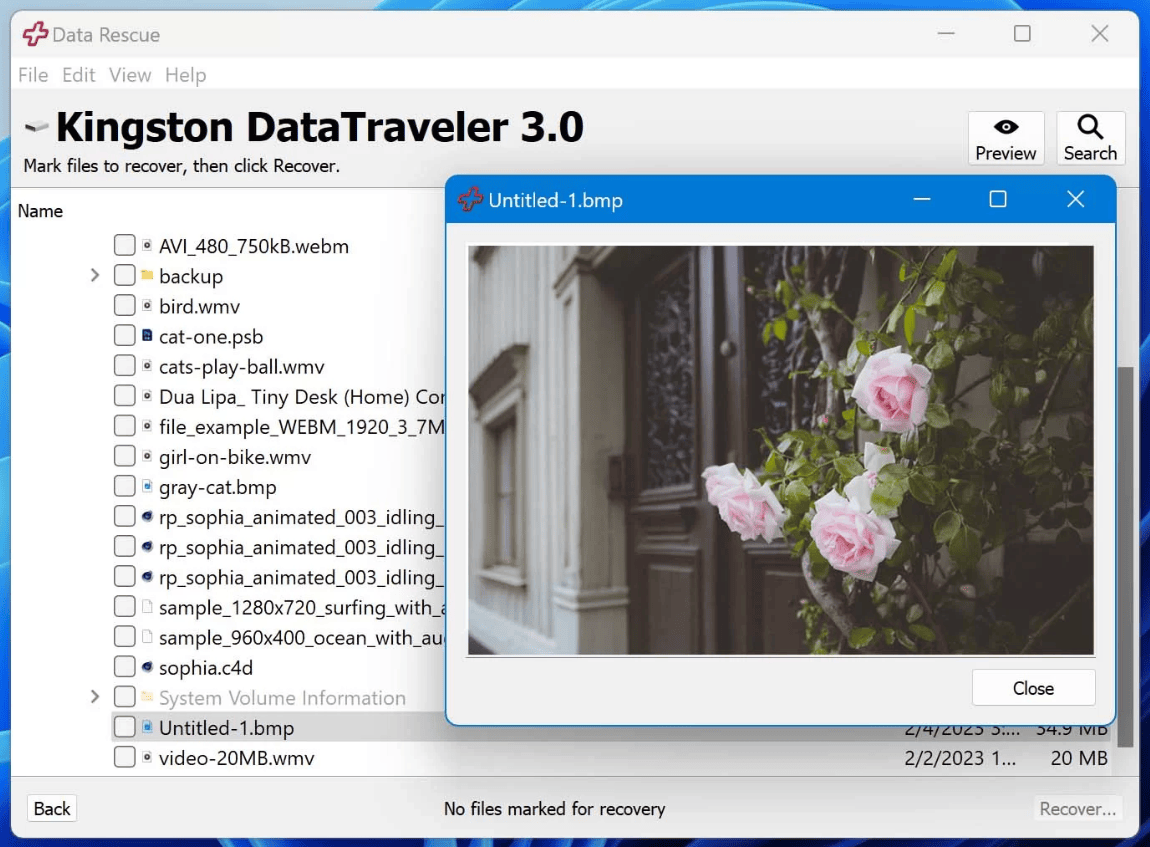Click the folder icon of System Volume Information

147,697
